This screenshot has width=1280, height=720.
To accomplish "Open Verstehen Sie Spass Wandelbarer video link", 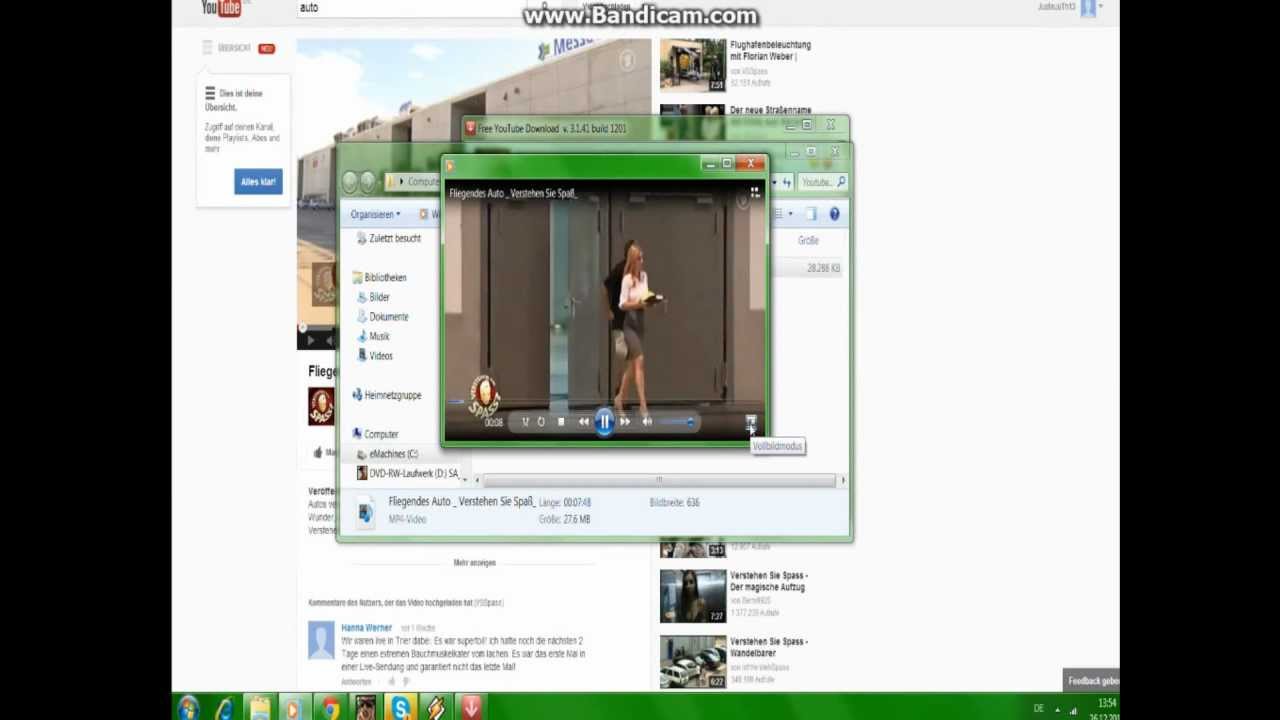I will pyautogui.click(x=769, y=647).
